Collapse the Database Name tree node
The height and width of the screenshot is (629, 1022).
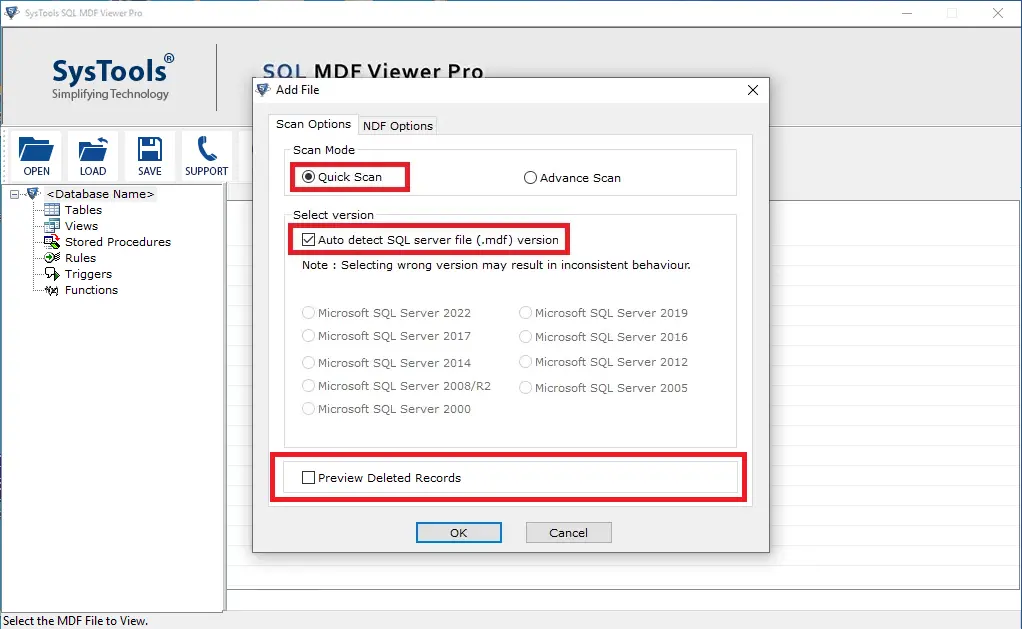(14, 194)
